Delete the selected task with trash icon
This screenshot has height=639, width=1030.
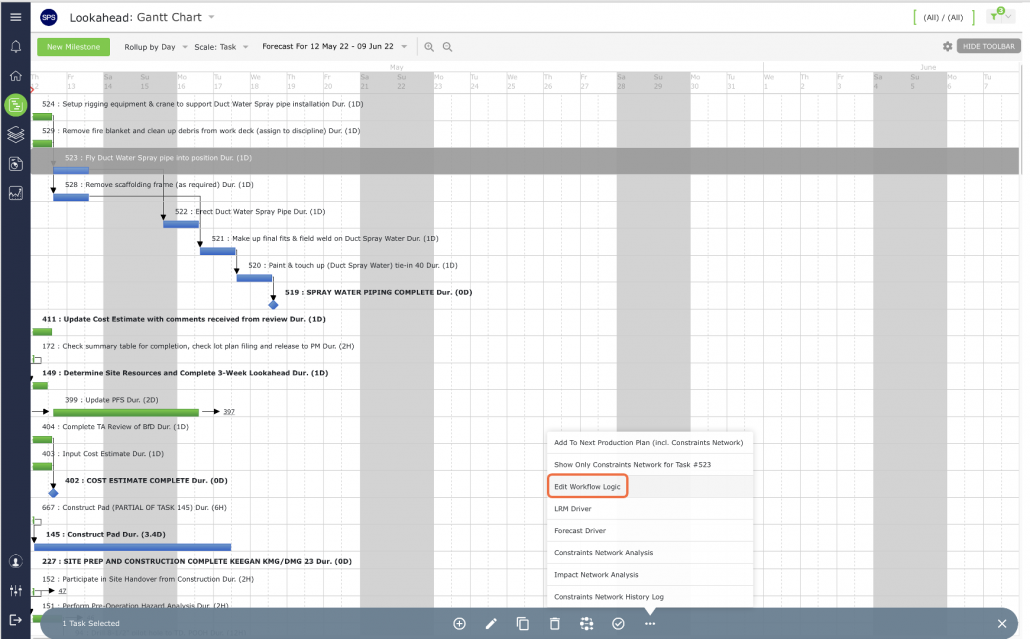pyautogui.click(x=554, y=624)
